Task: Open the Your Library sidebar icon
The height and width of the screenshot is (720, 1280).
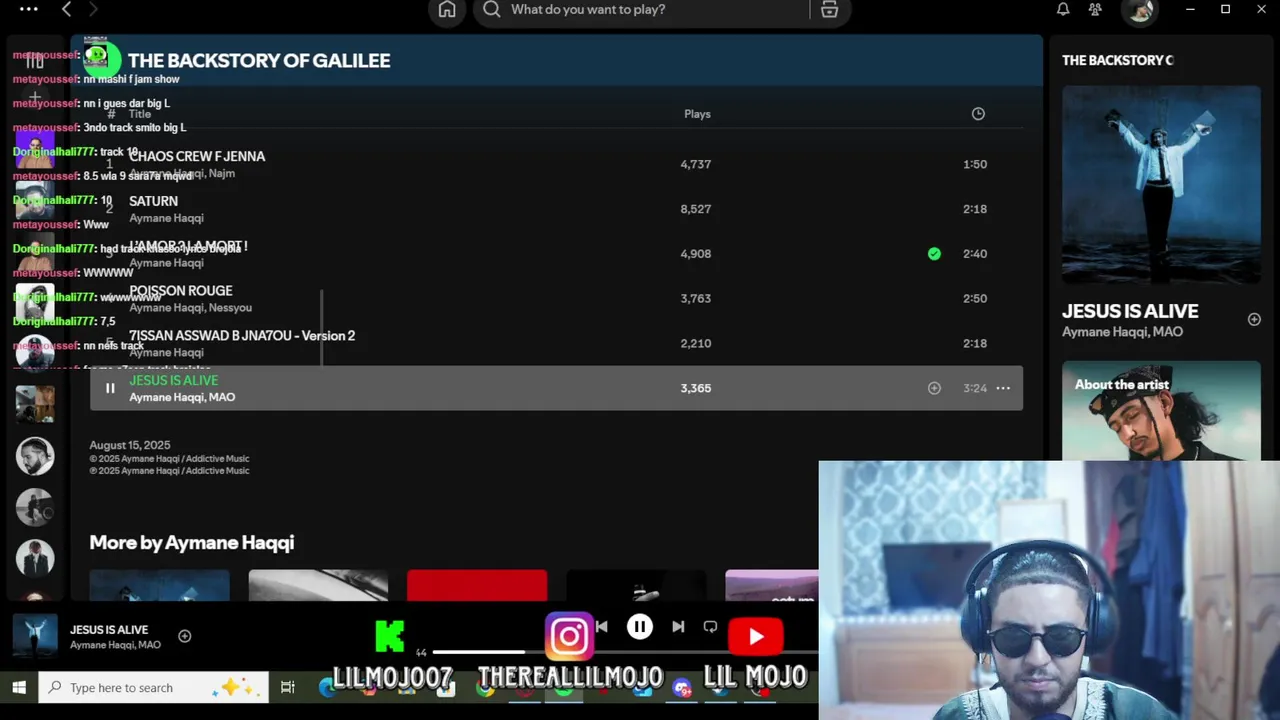Action: (x=35, y=61)
